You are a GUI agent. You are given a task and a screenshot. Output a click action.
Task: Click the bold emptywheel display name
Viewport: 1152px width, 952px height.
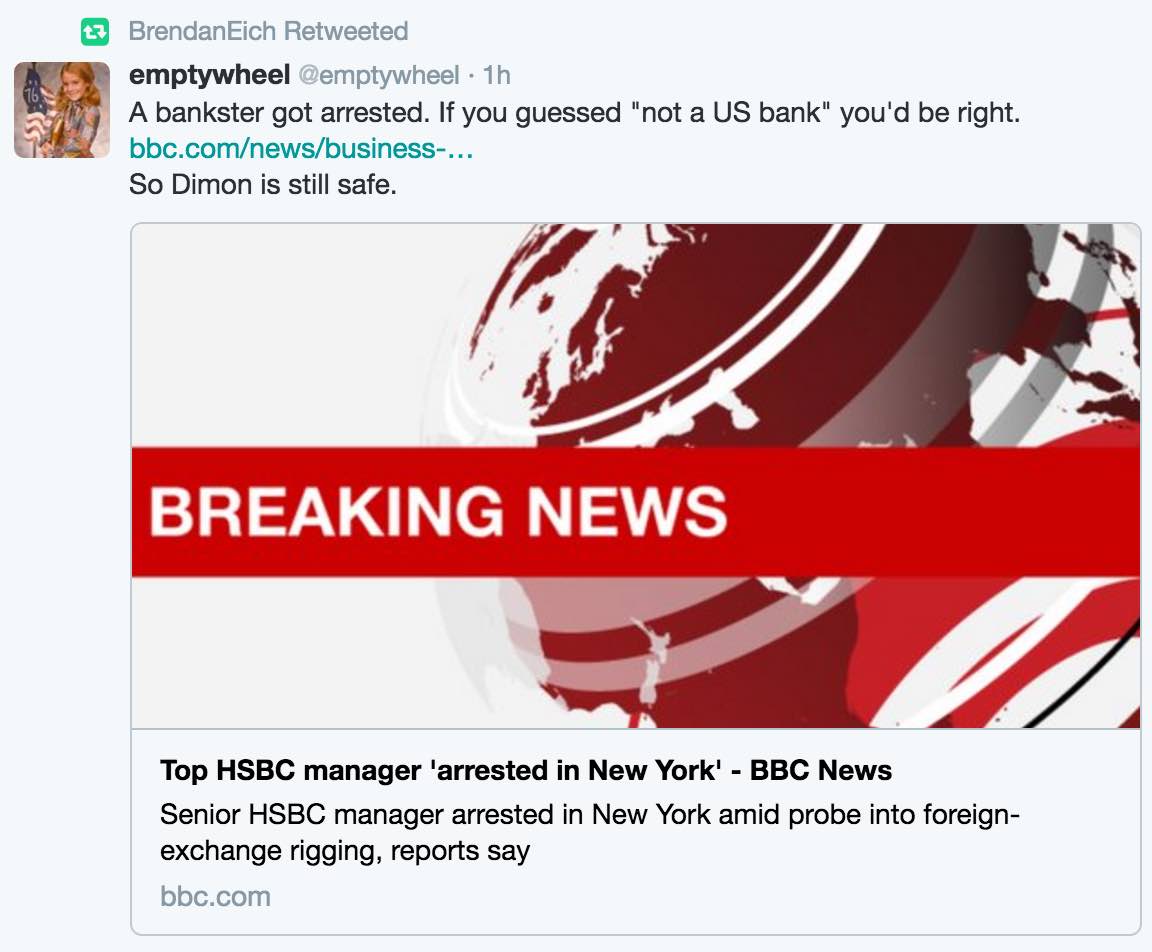coord(209,75)
